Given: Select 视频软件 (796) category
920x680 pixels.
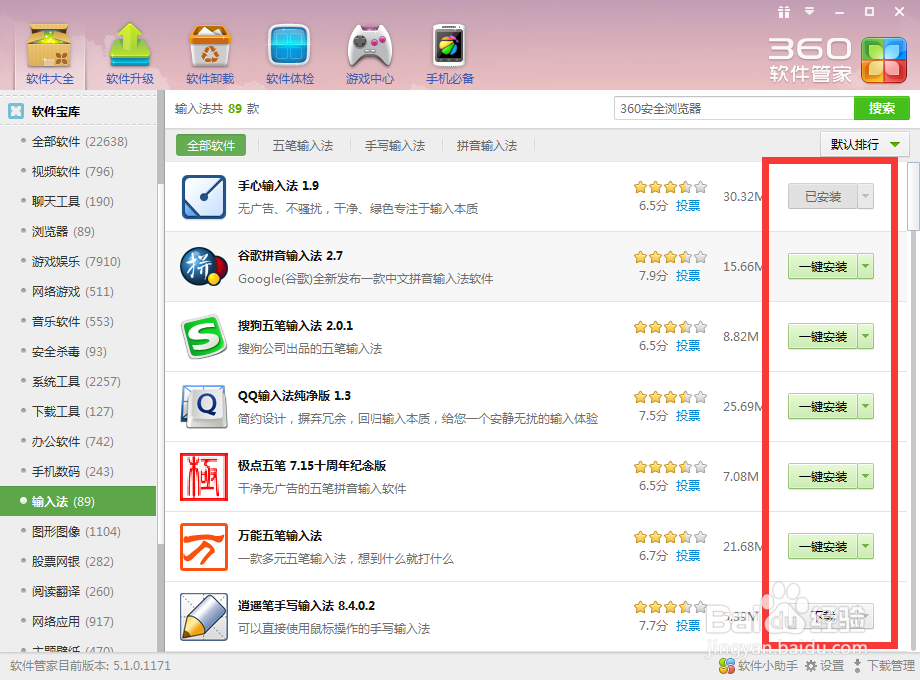Looking at the screenshot, I should (78, 171).
